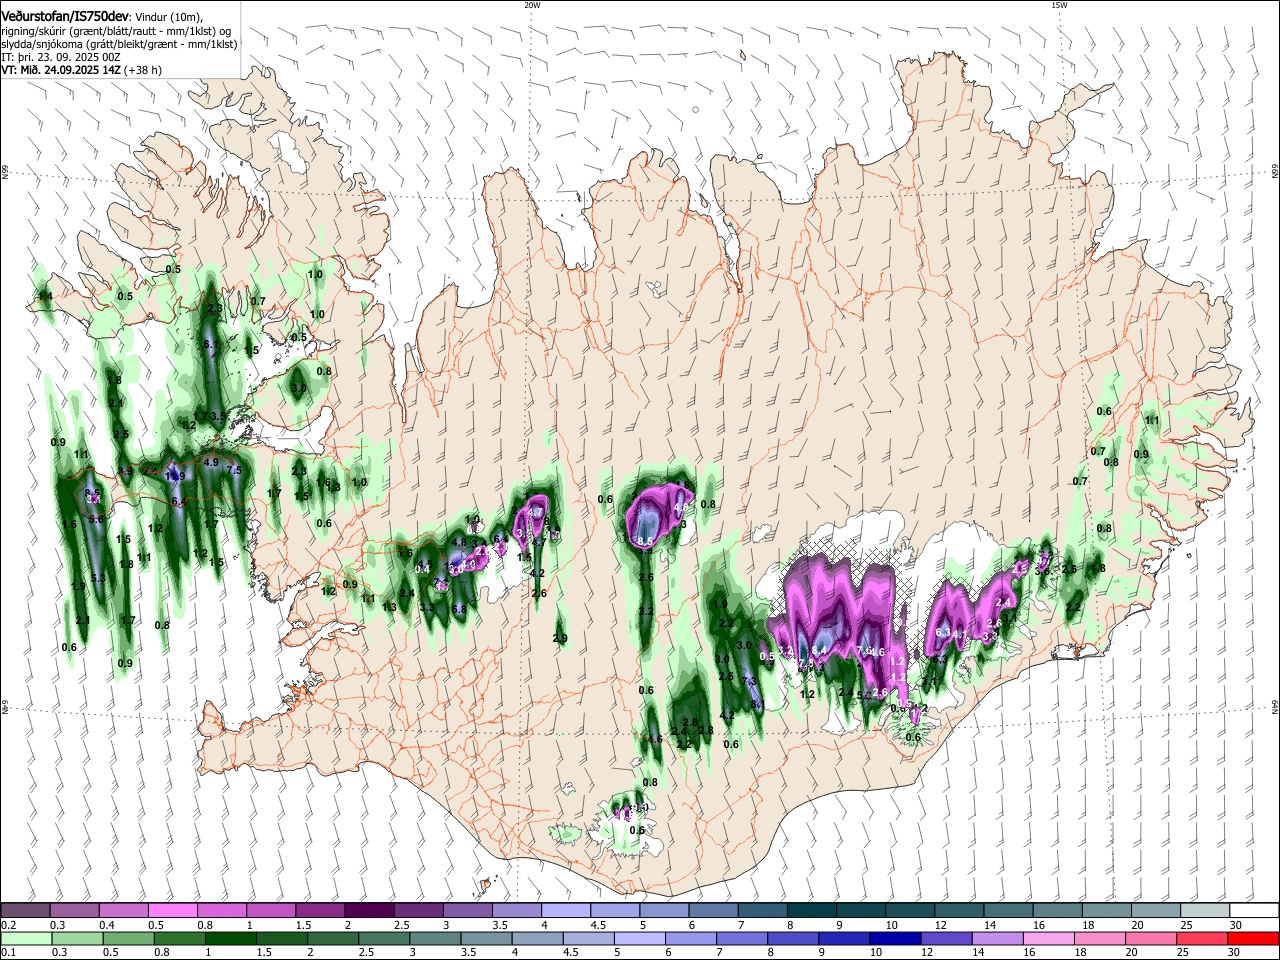Screen dimensions: 1280x960
Task: Click the '5.3' precipitation value on the map
Action: [x=98, y=578]
